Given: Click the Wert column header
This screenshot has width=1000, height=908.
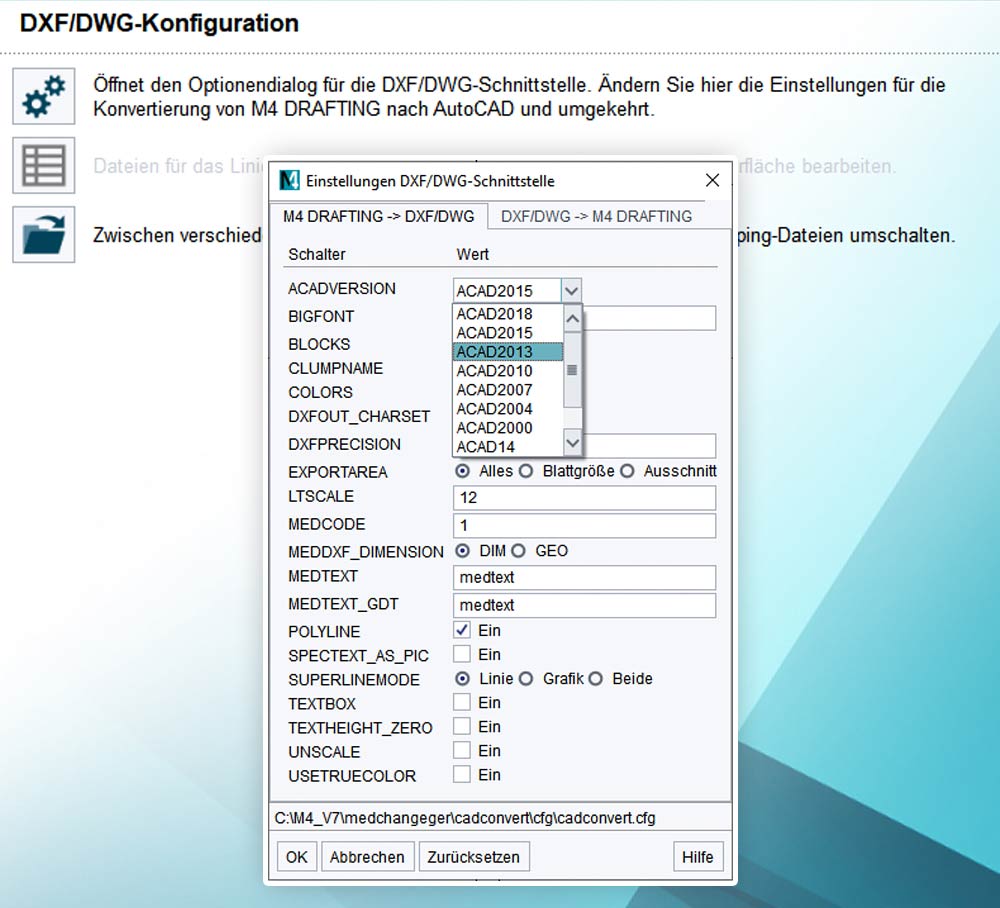Looking at the screenshot, I should click(x=473, y=254).
